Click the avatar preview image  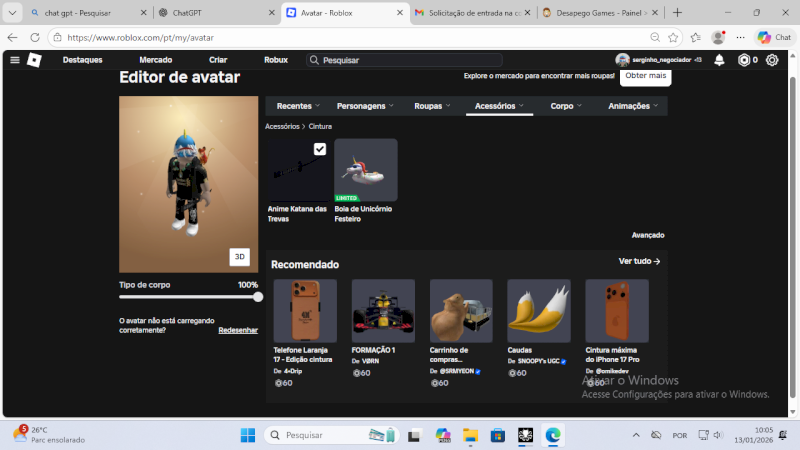[189, 184]
